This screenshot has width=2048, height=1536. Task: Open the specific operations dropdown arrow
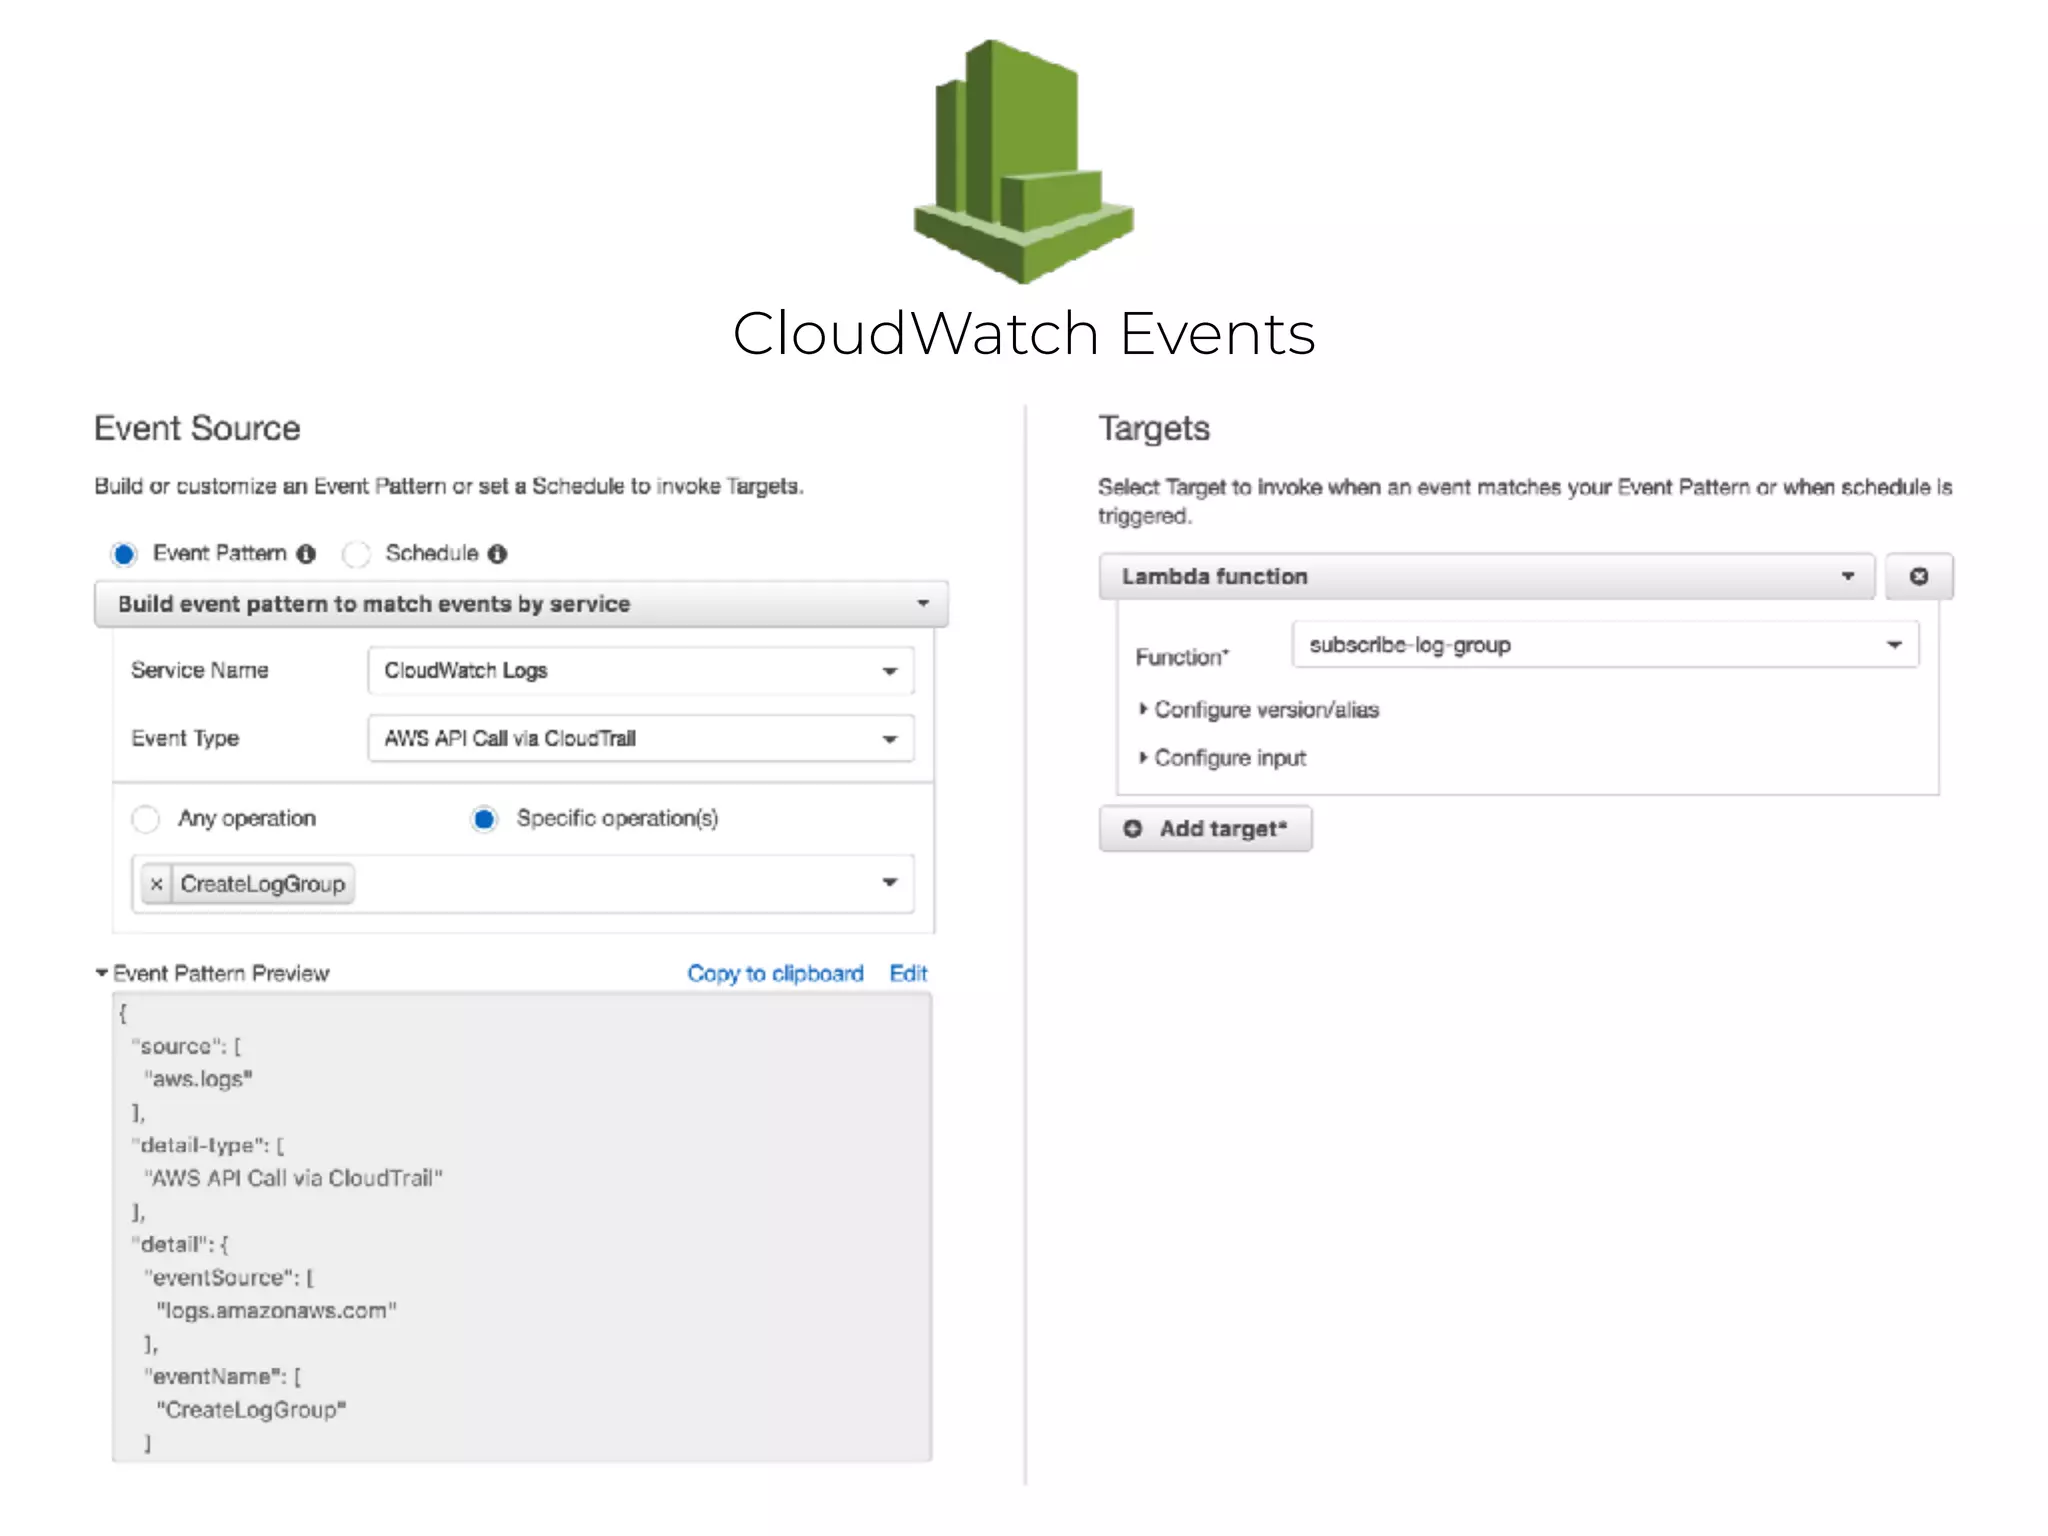(889, 883)
